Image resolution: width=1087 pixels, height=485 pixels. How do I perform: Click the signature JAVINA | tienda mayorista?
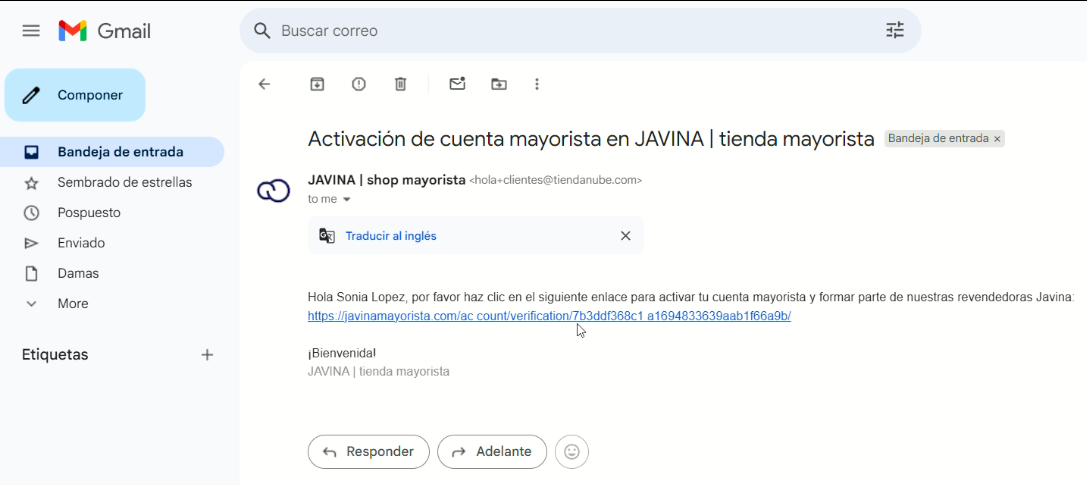coord(379,371)
